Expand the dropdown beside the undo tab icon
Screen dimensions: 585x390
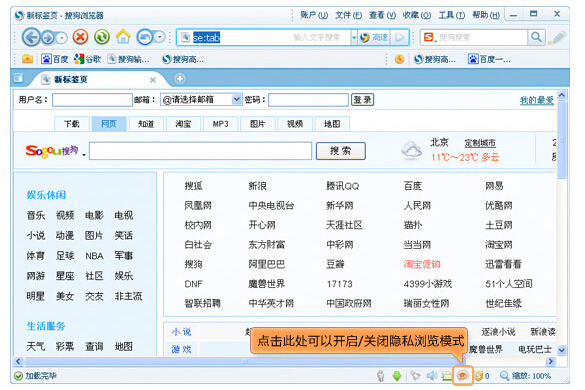(160, 37)
